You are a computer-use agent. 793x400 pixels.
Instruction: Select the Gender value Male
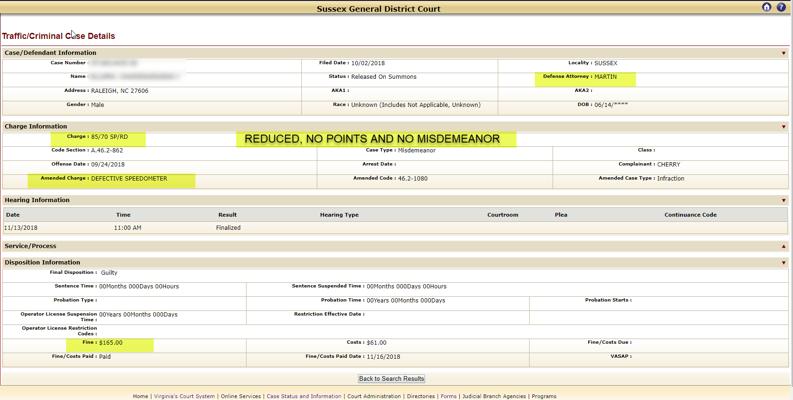[98, 105]
